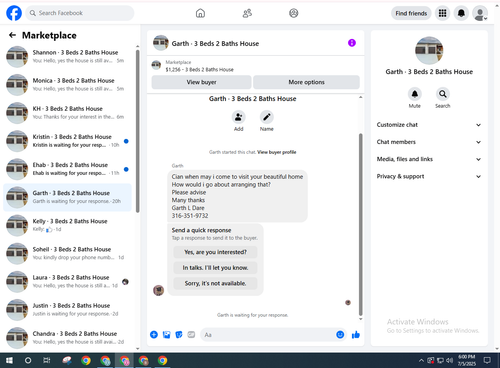Open more actions plus icon in composer

pyautogui.click(x=154, y=335)
